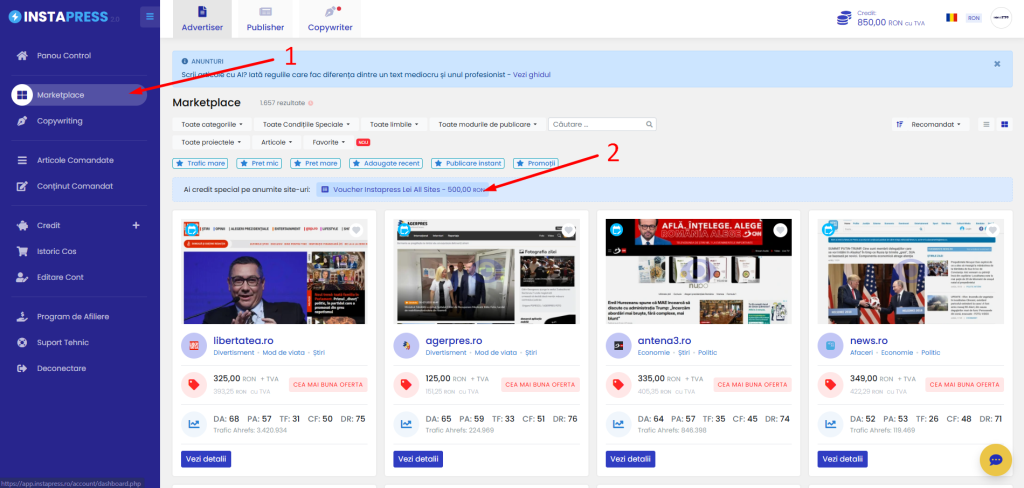
Task: Open the Recomandat sort dropdown
Action: 931,124
